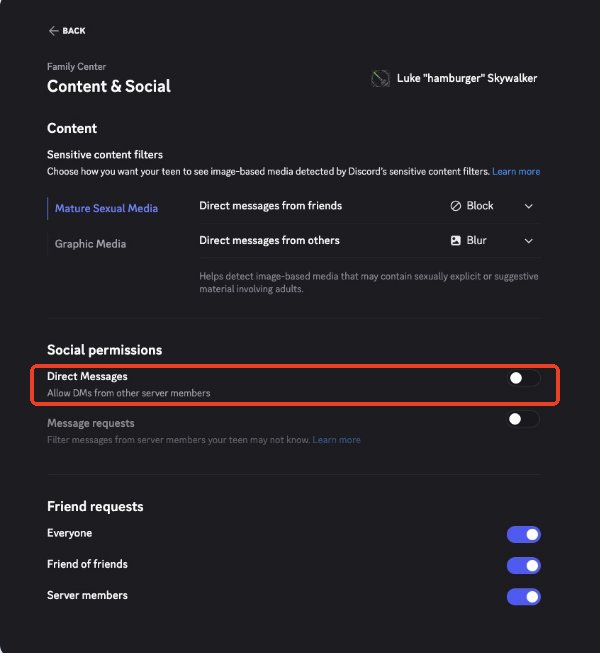Toggle the Direct Messages switch
This screenshot has width=600, height=653.
tap(523, 378)
